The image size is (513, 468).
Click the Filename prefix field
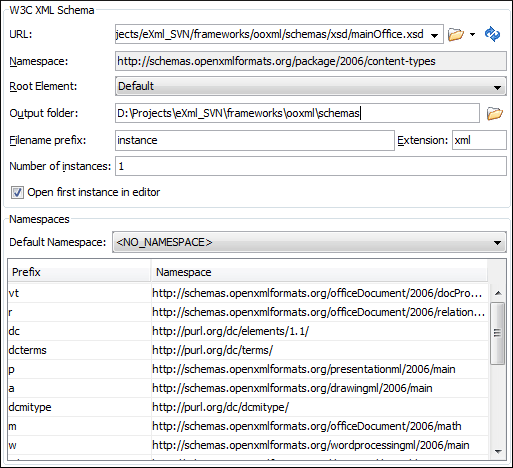pyautogui.click(x=255, y=140)
